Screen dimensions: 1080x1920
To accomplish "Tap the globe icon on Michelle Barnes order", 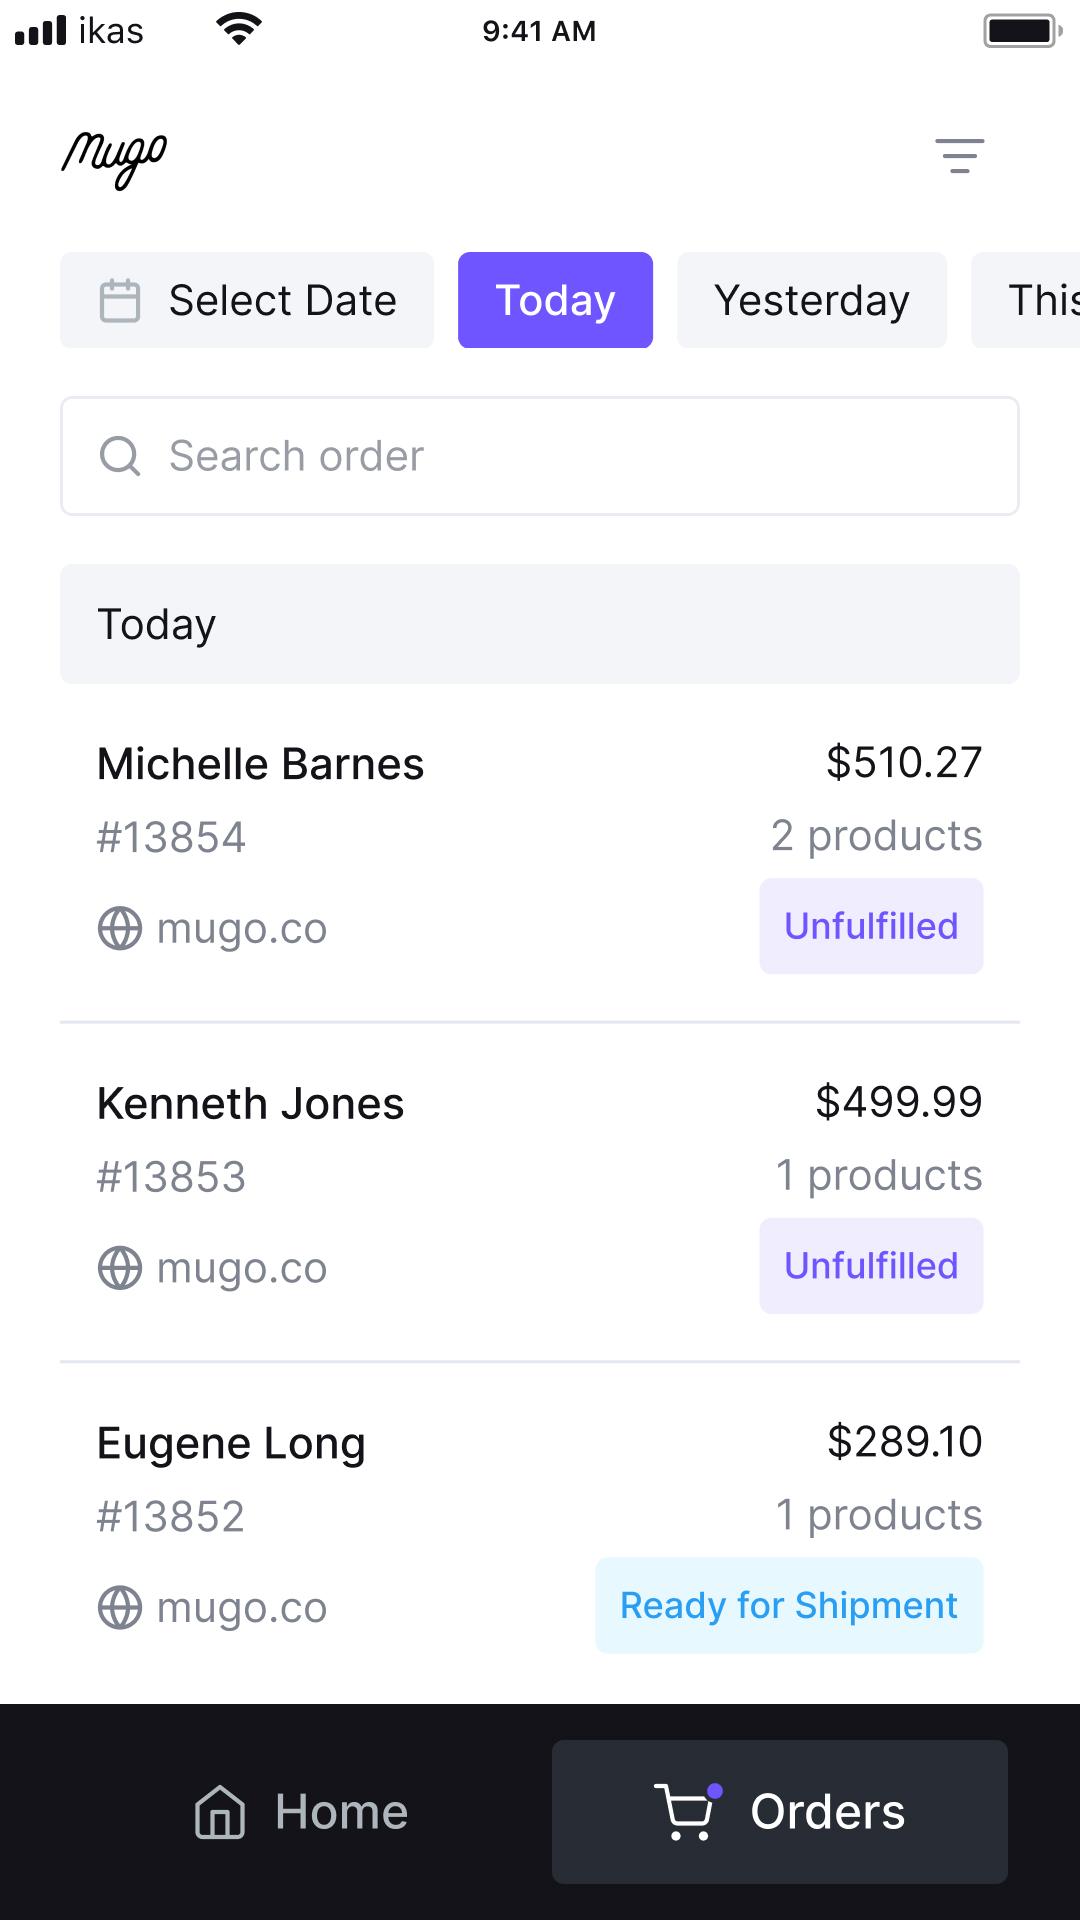I will [120, 928].
